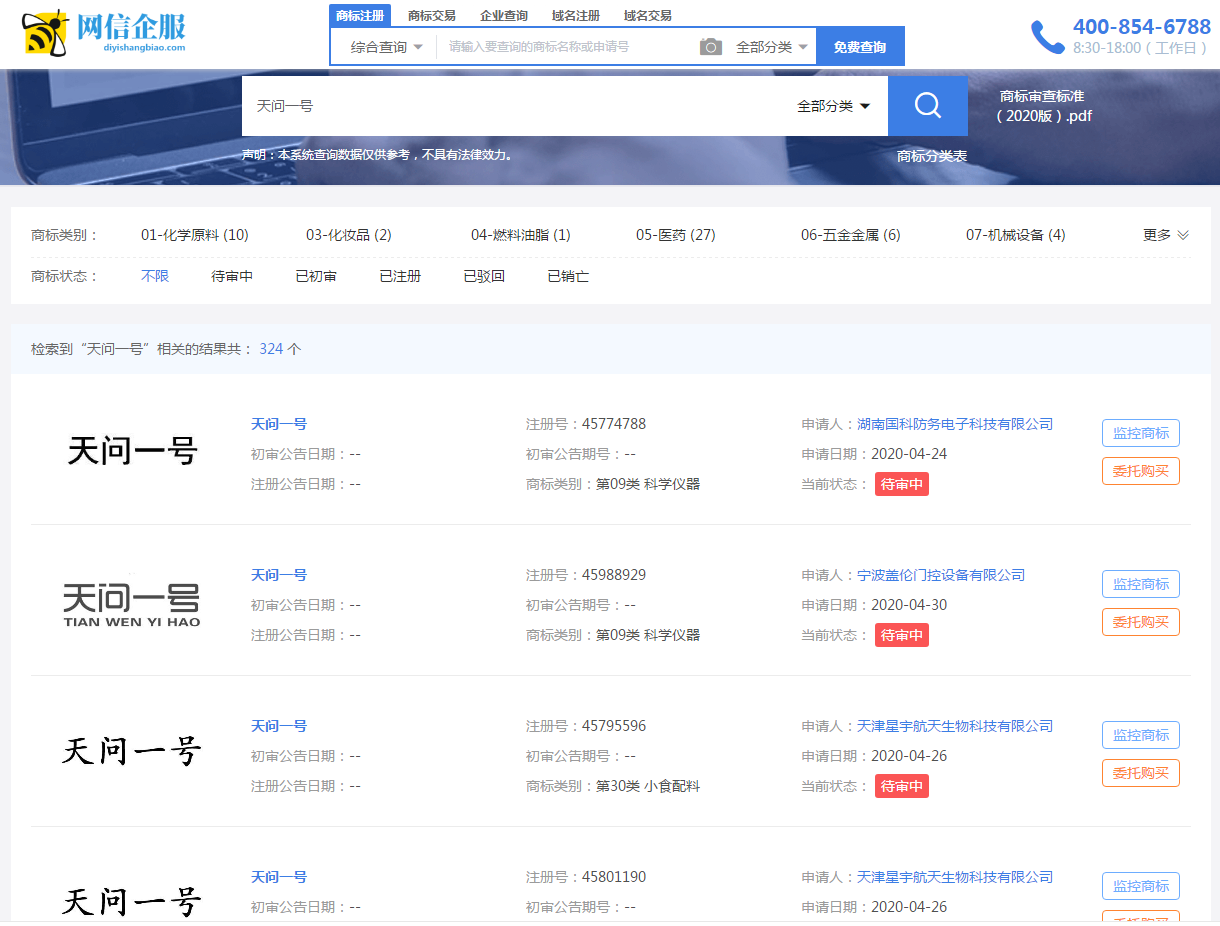Select status 已注册 filter
Viewport: 1220px width, 926px height.
(400, 276)
